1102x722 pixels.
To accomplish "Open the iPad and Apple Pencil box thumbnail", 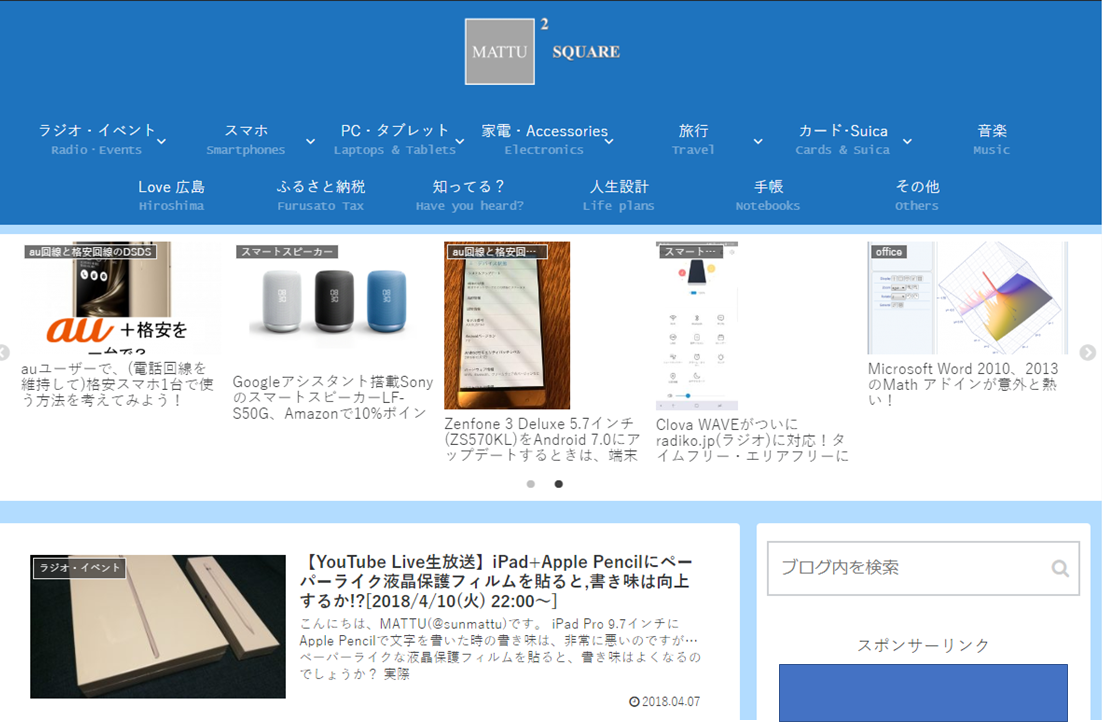I will pos(158,626).
